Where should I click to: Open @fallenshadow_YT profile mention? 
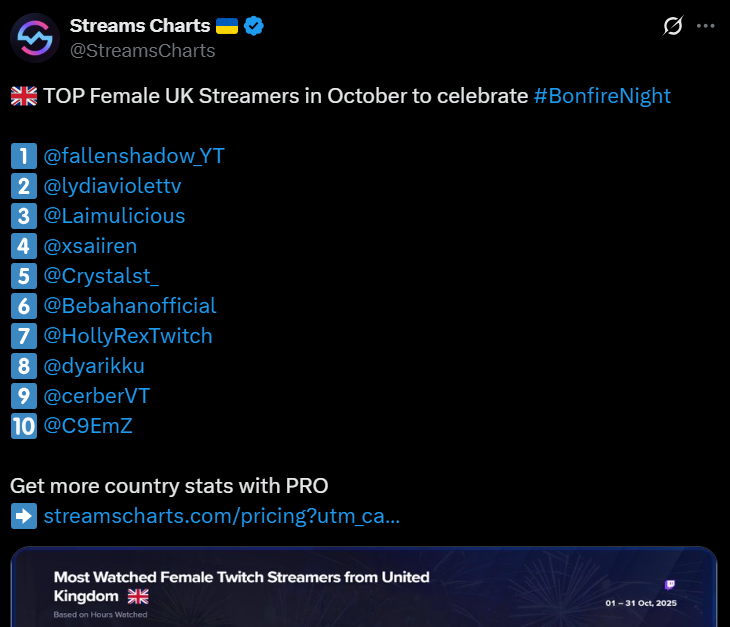[x=134, y=156]
